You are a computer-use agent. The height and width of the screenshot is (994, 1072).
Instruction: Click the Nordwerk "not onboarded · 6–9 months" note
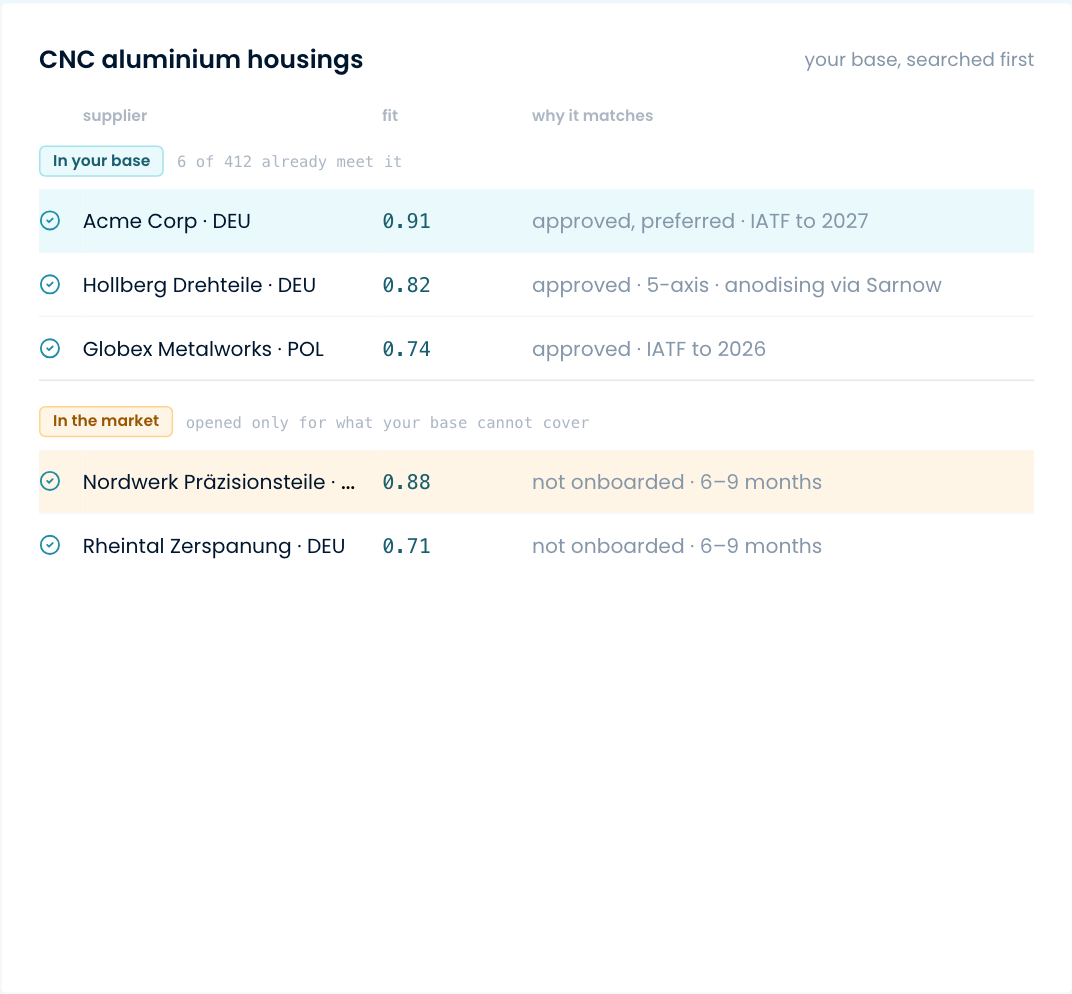tap(677, 482)
